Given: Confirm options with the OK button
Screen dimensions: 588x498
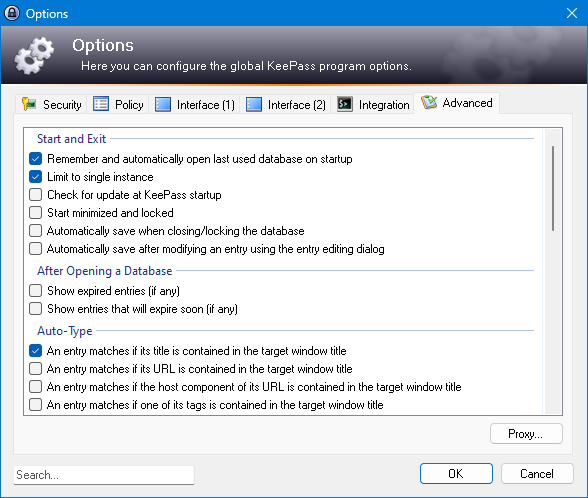Looking at the screenshot, I should pyautogui.click(x=456, y=474).
